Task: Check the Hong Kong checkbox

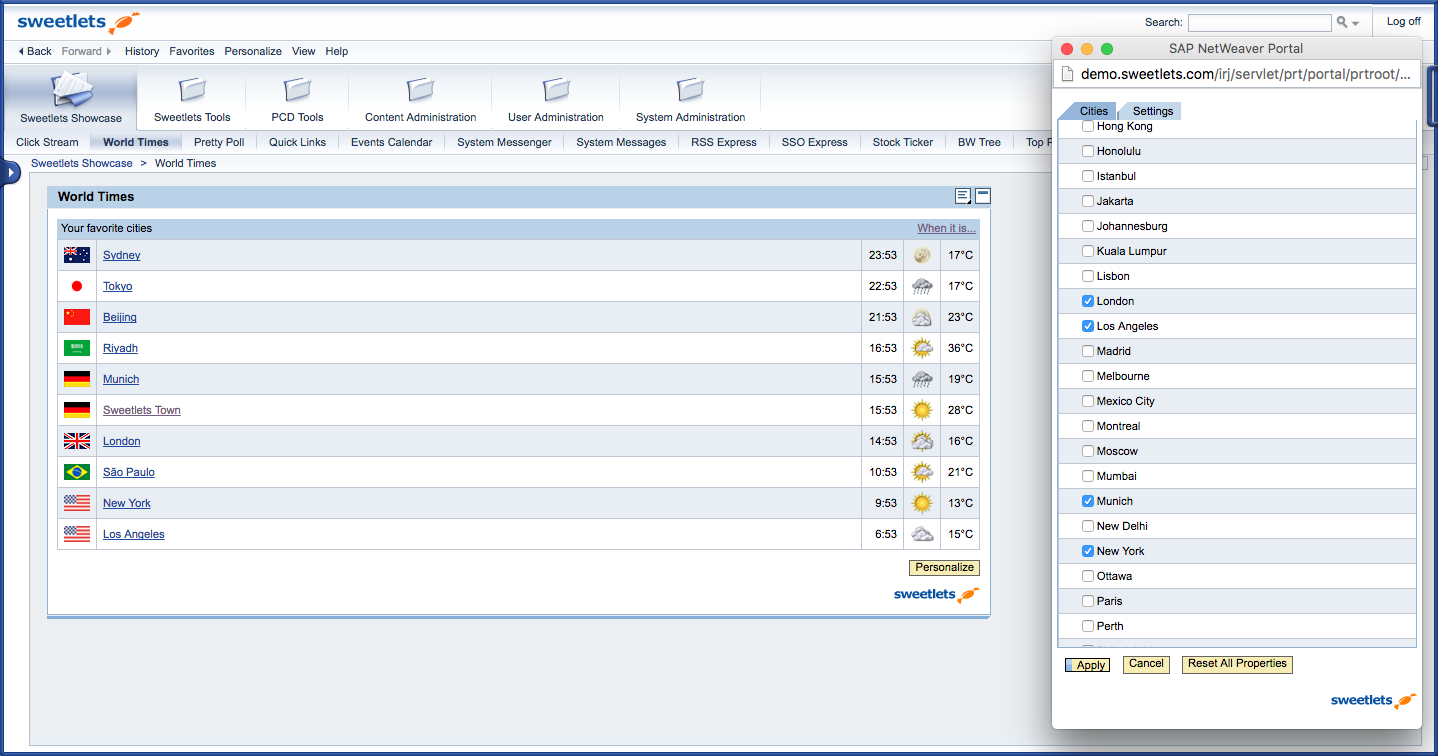Action: click(x=1088, y=126)
